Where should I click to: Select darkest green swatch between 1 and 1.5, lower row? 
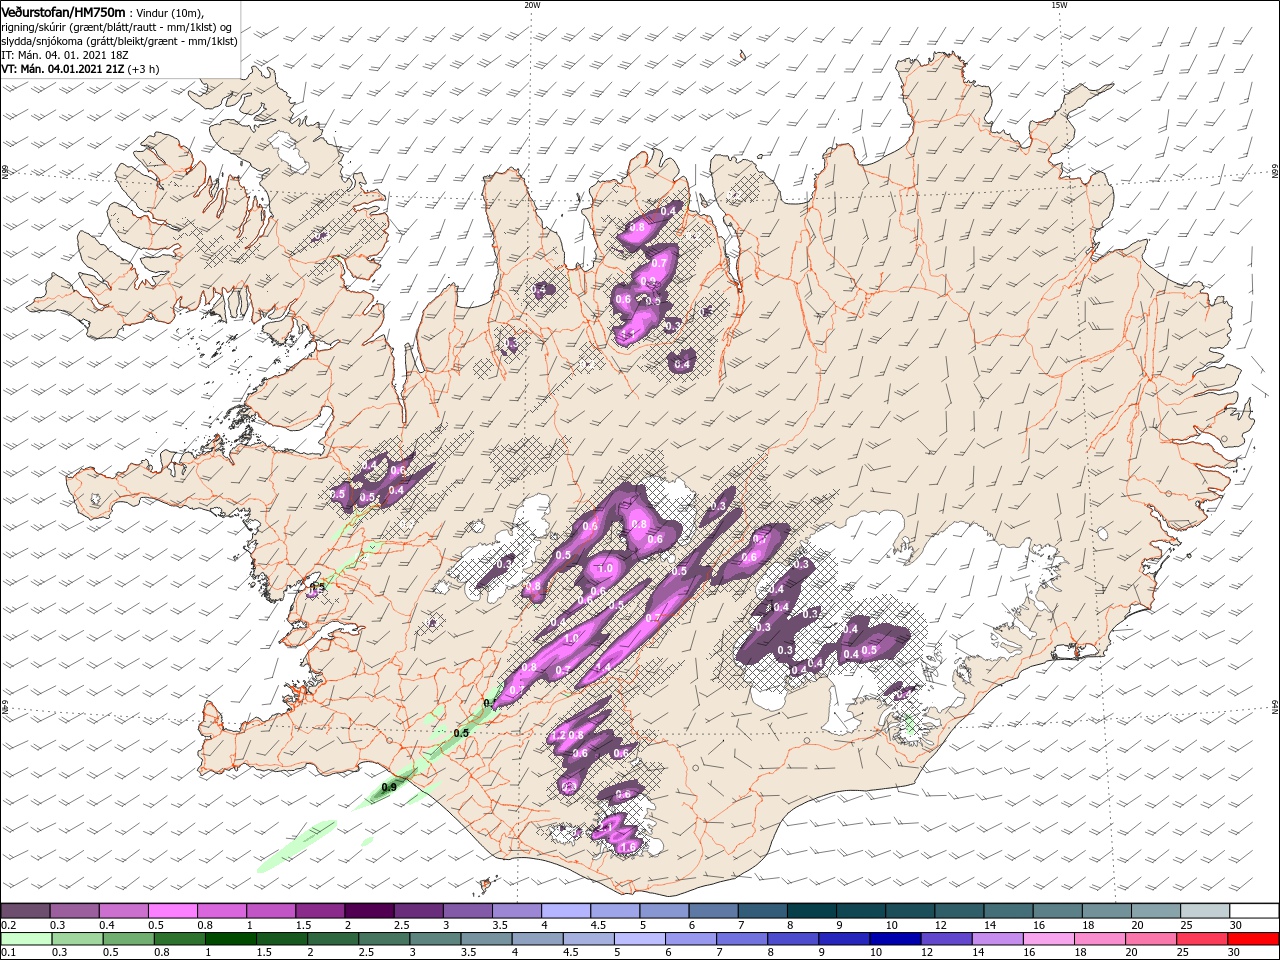tap(230, 939)
